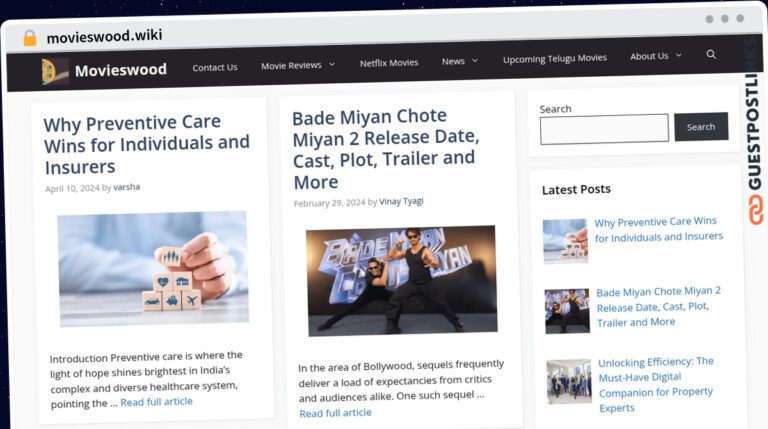Focus the sidebar Search input field
768x429 pixels.
(604, 129)
